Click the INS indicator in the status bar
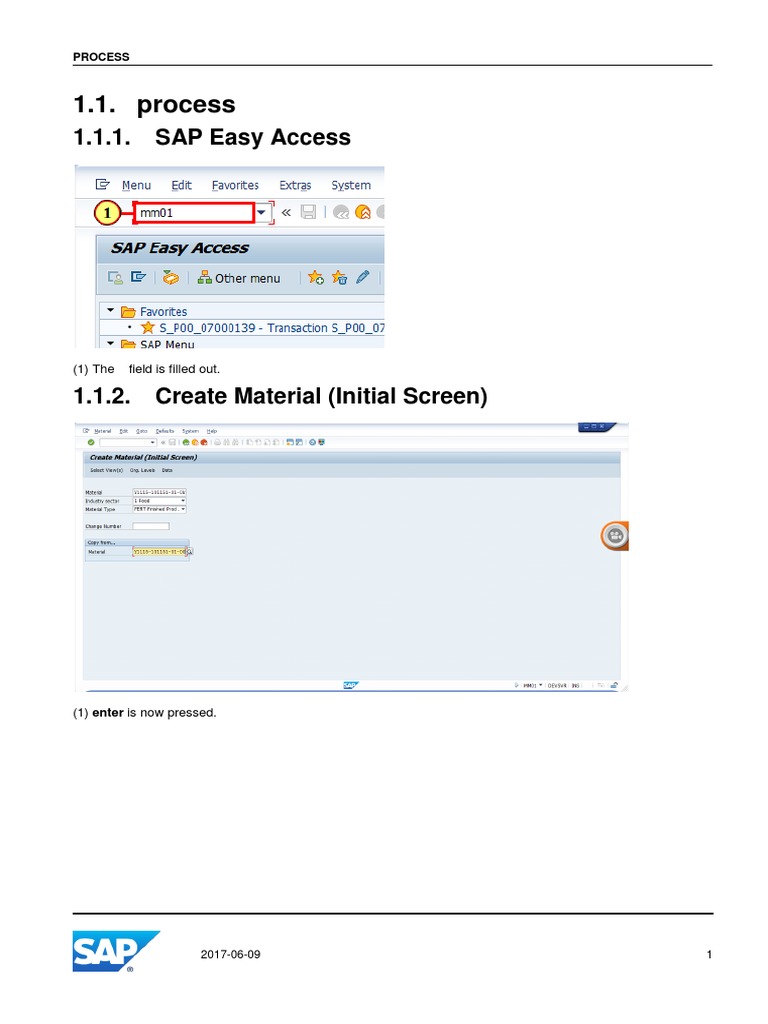The height and width of the screenshot is (1024, 768). point(575,686)
